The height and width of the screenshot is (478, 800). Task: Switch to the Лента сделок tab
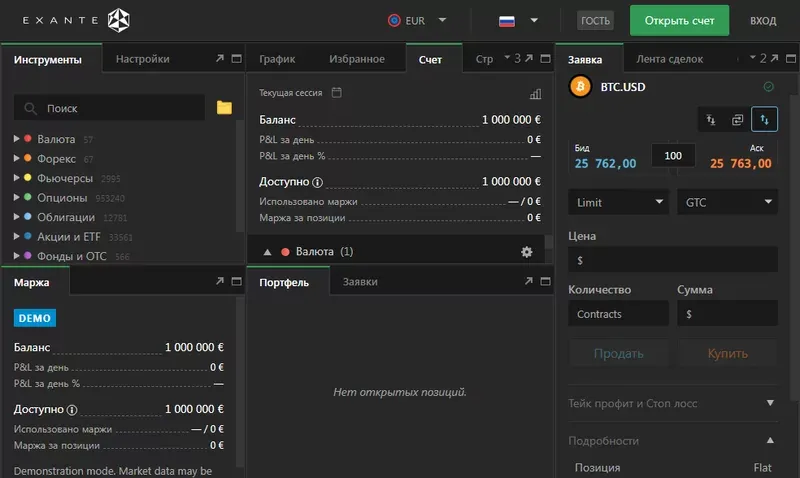669,59
